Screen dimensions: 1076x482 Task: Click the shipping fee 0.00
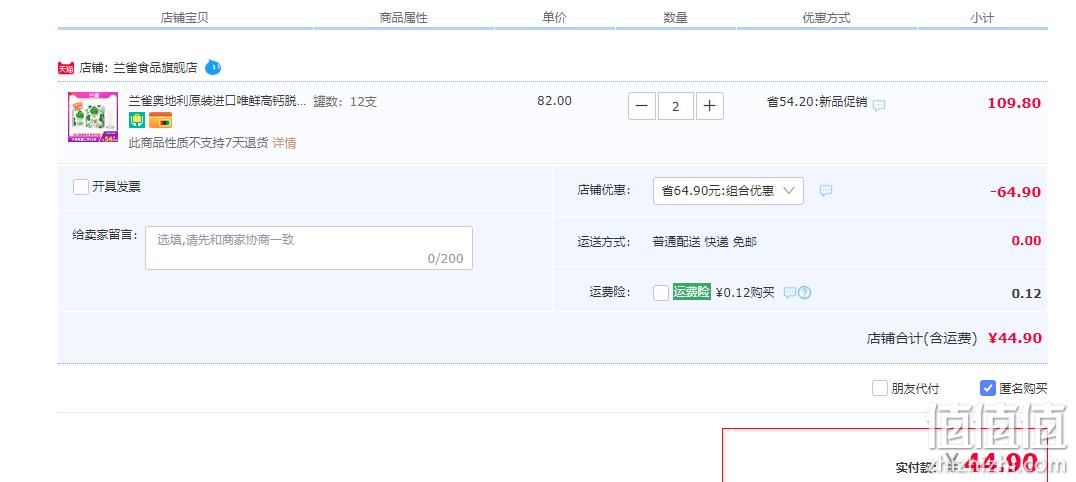coord(1027,241)
